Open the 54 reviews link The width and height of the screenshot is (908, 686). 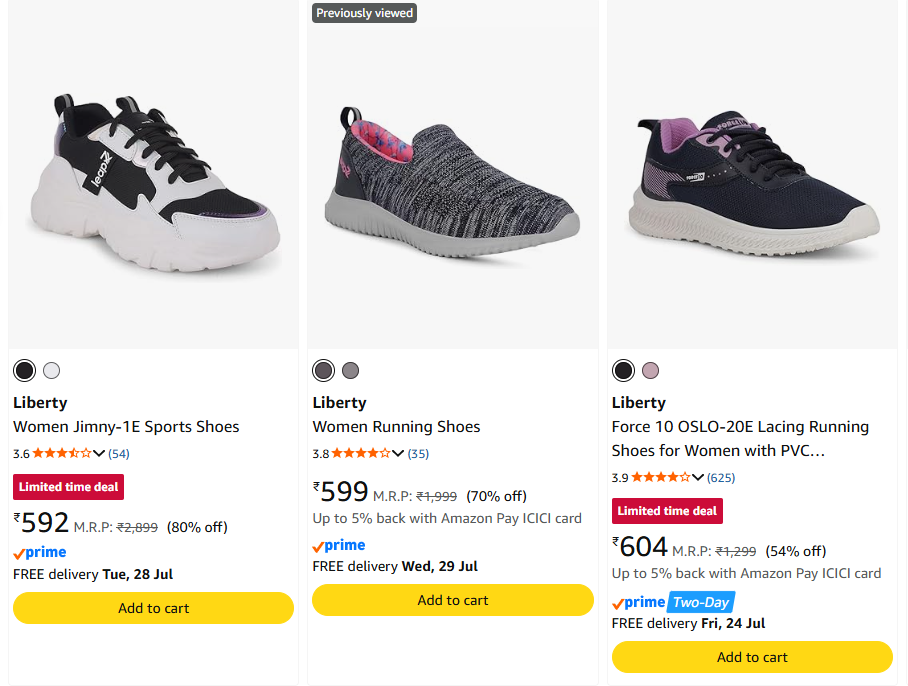tap(119, 454)
